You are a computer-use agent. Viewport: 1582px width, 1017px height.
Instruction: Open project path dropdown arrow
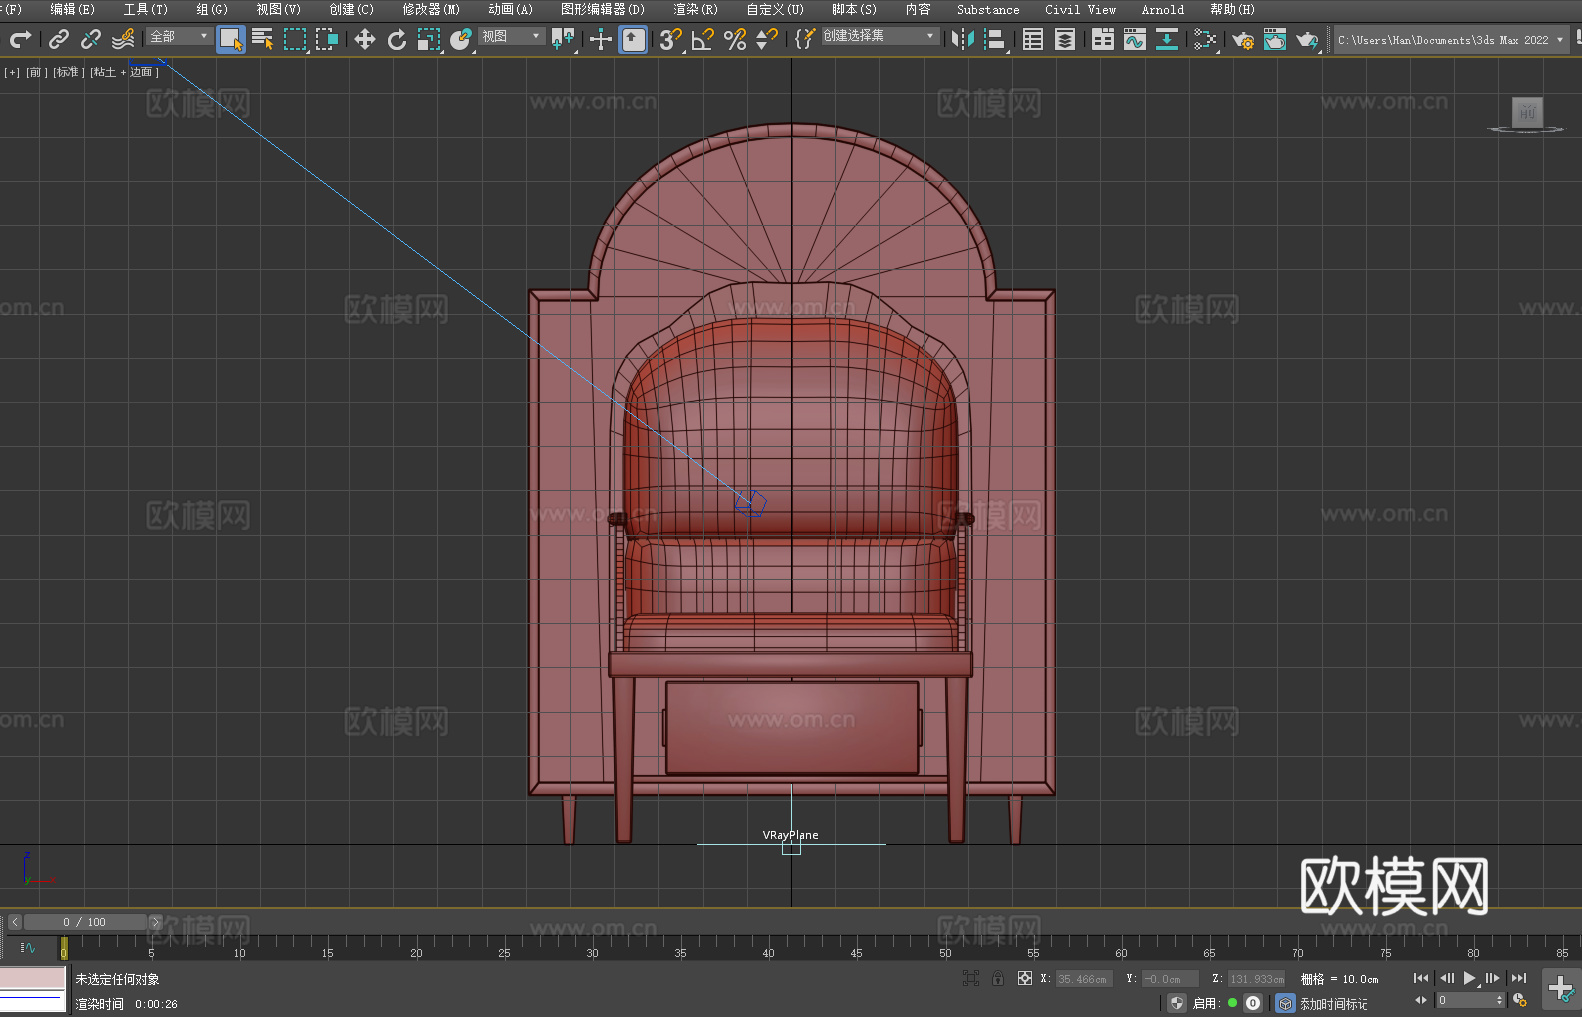[x=1559, y=40]
